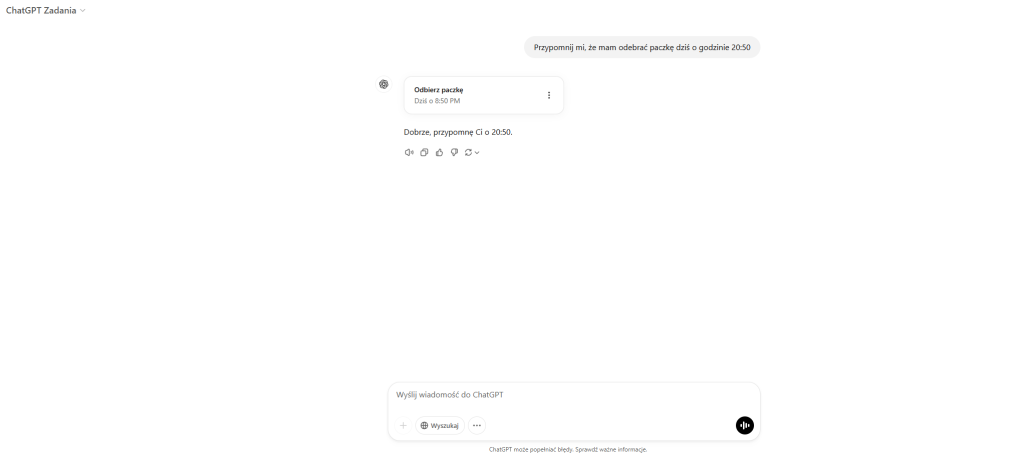Open three-dot menu on Odbierz paczkę card
This screenshot has width=1024, height=454.
click(x=549, y=95)
